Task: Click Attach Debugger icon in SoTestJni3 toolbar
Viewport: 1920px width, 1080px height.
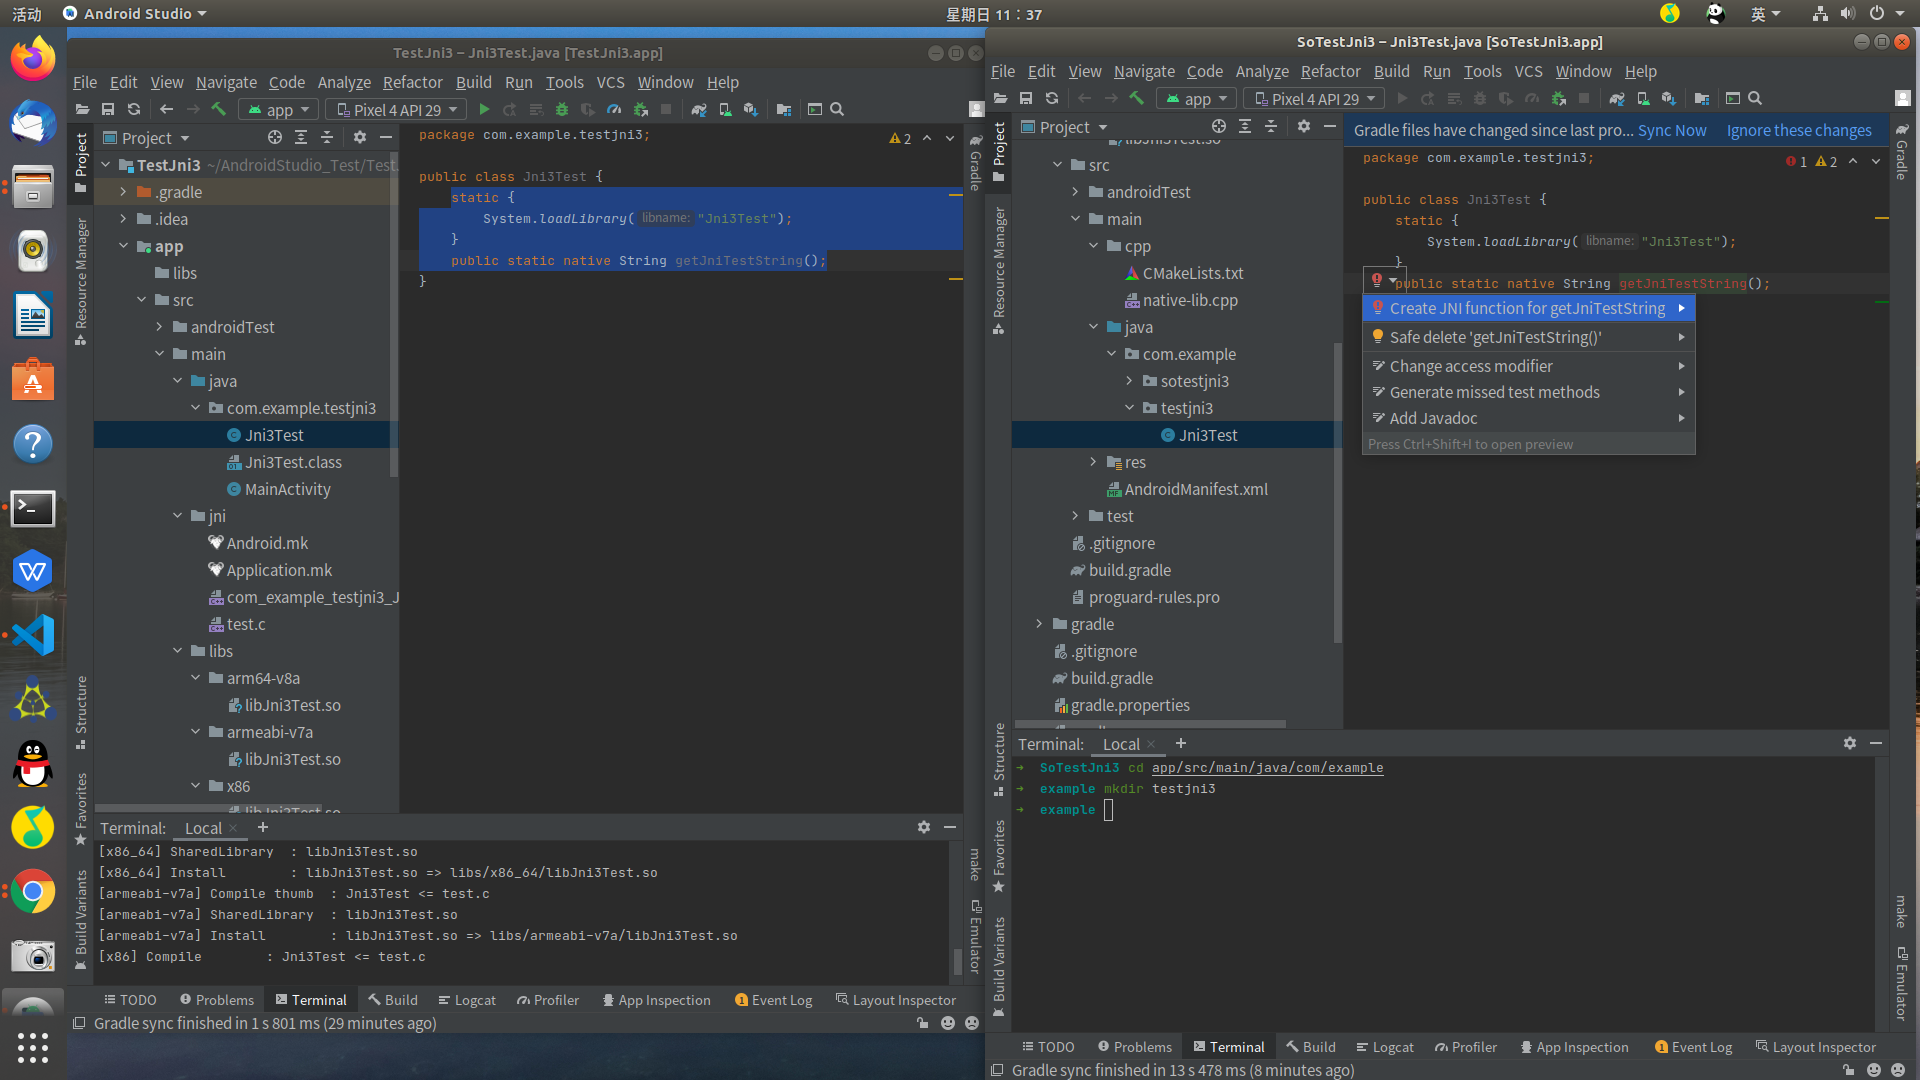Action: coord(1559,99)
